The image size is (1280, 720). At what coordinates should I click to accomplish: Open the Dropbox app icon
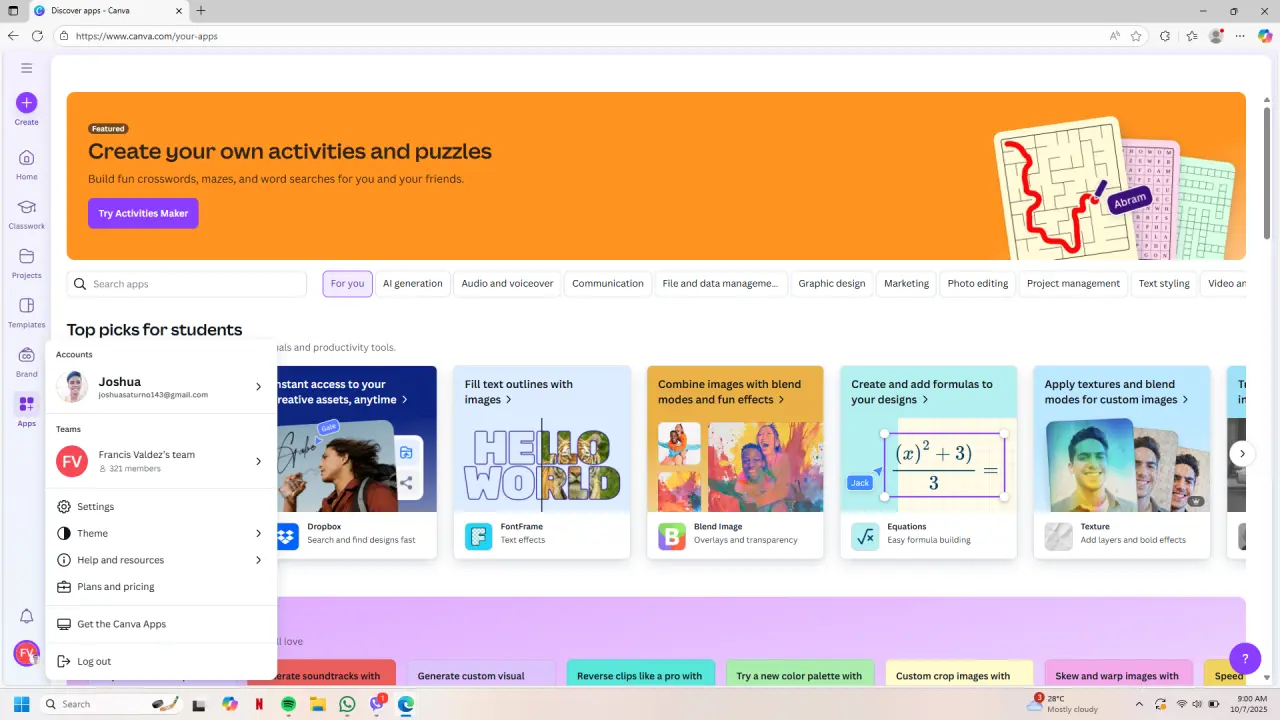[x=286, y=536]
